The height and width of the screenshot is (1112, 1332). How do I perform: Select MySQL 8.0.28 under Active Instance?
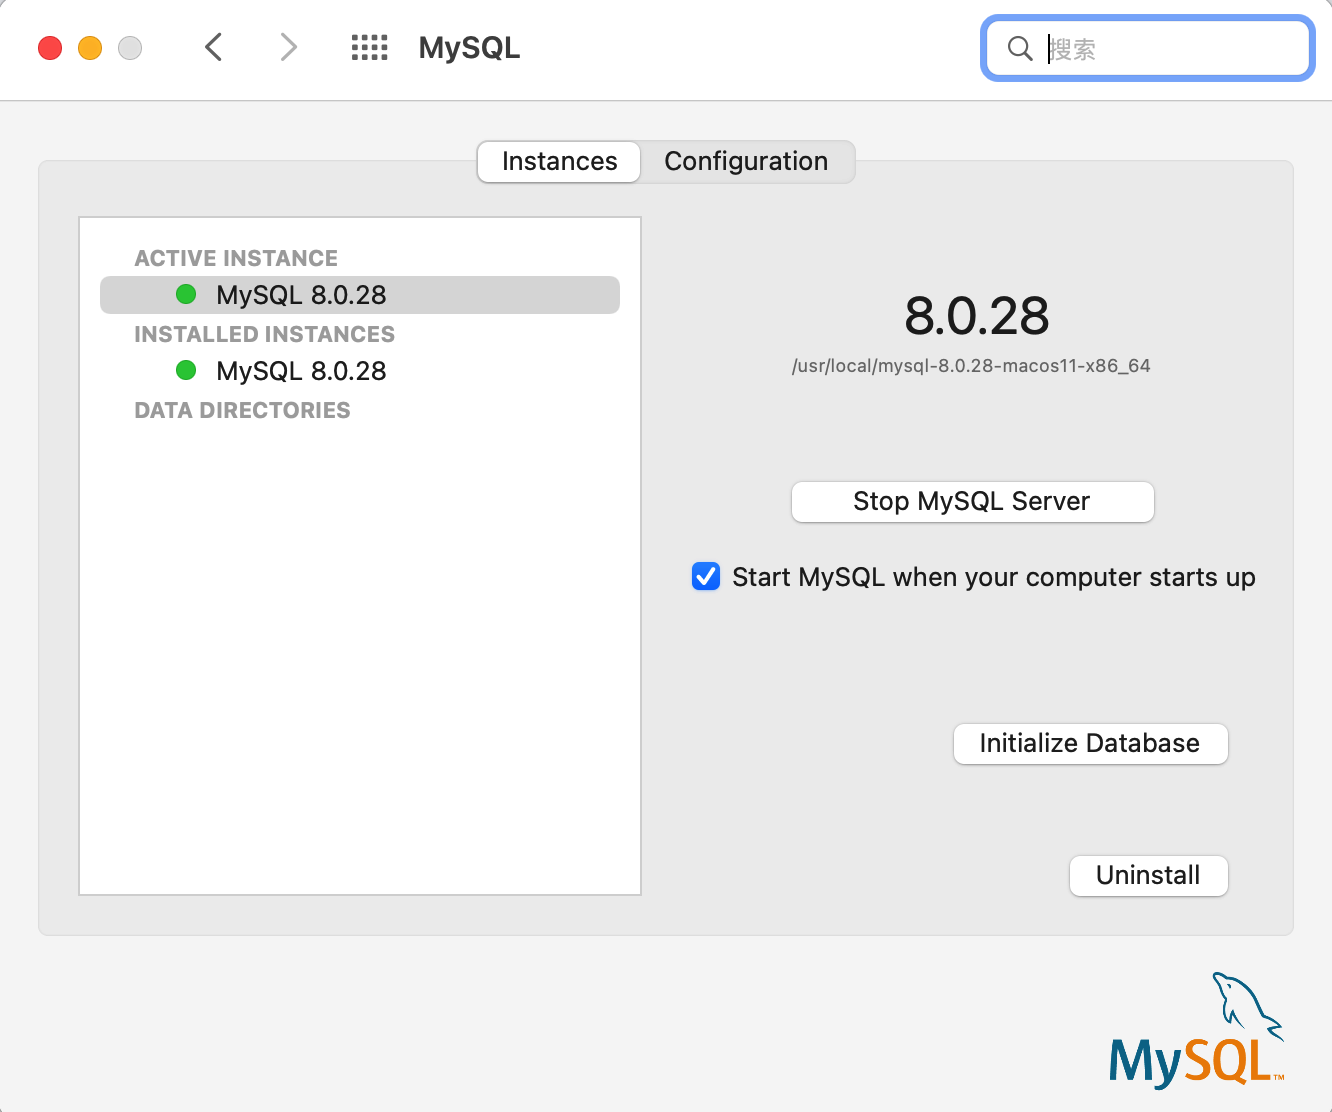360,295
